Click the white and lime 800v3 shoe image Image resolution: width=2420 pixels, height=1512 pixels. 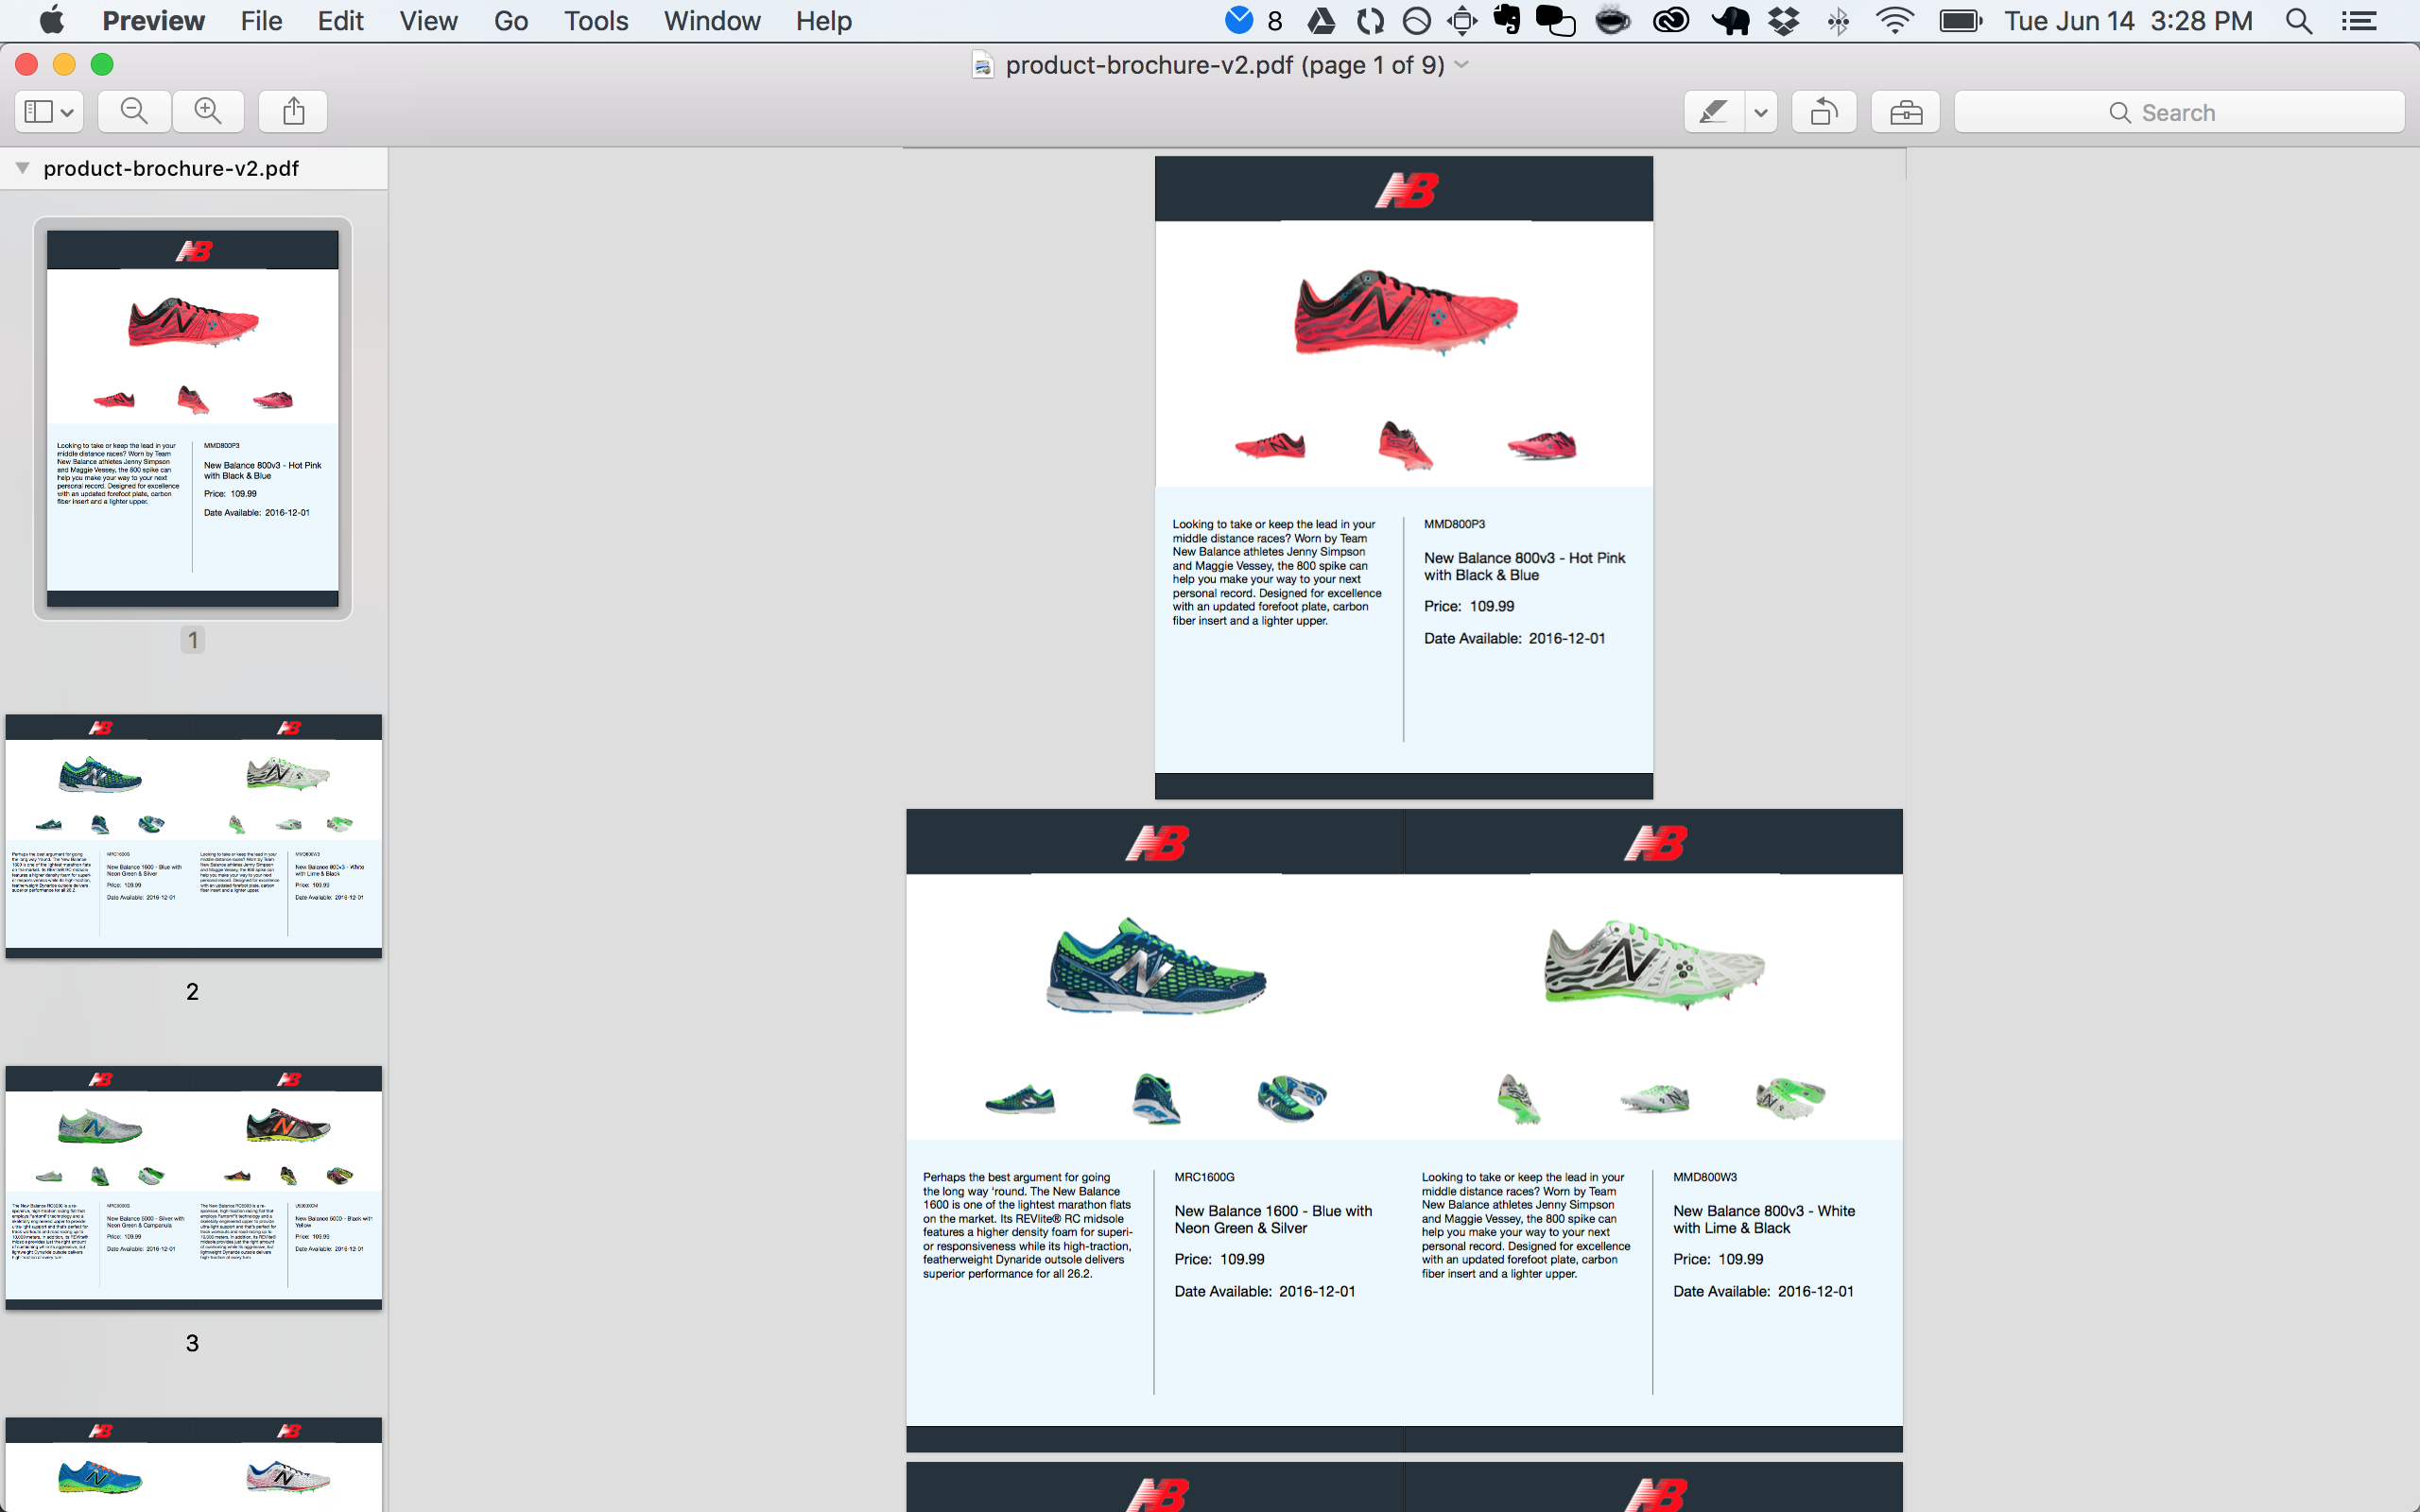(1654, 965)
